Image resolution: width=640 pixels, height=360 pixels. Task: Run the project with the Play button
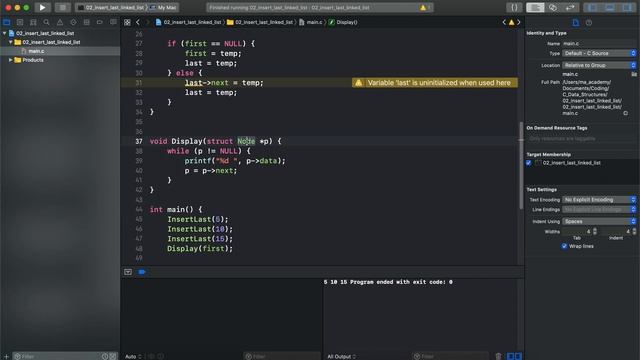coord(42,7)
